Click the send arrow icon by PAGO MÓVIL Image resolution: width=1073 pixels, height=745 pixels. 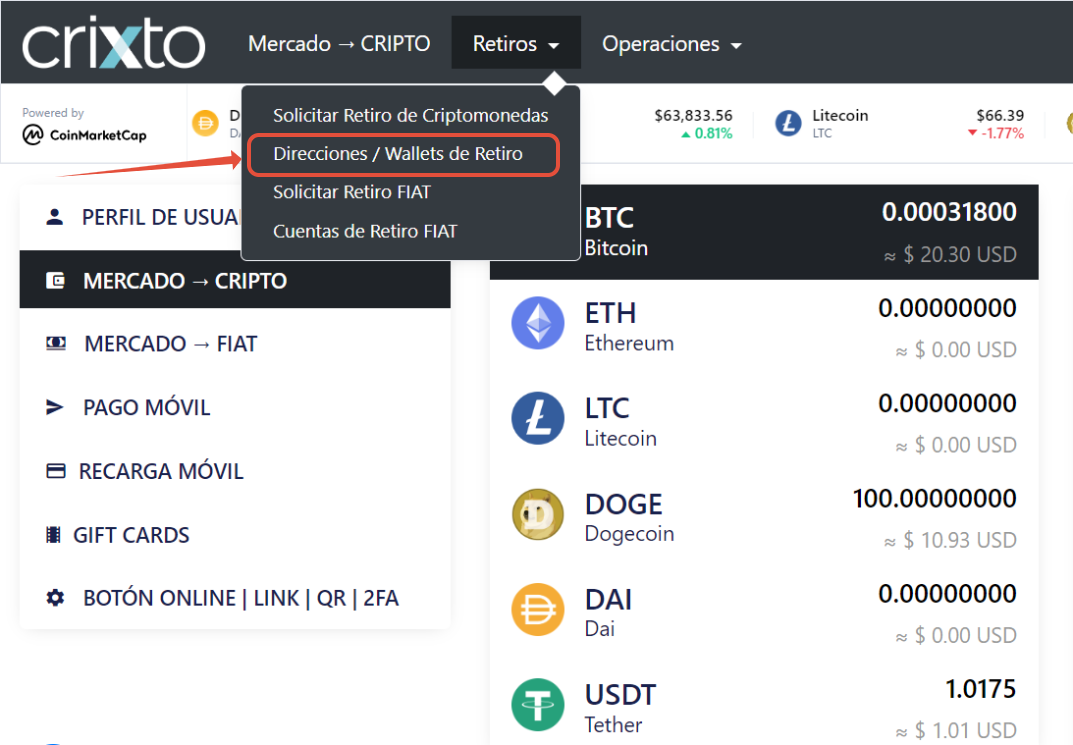point(55,407)
